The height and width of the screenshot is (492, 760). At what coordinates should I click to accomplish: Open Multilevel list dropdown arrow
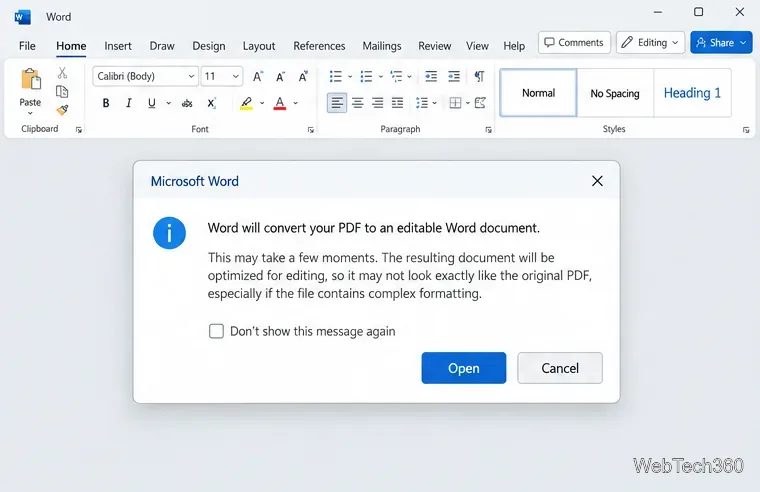[x=410, y=76]
